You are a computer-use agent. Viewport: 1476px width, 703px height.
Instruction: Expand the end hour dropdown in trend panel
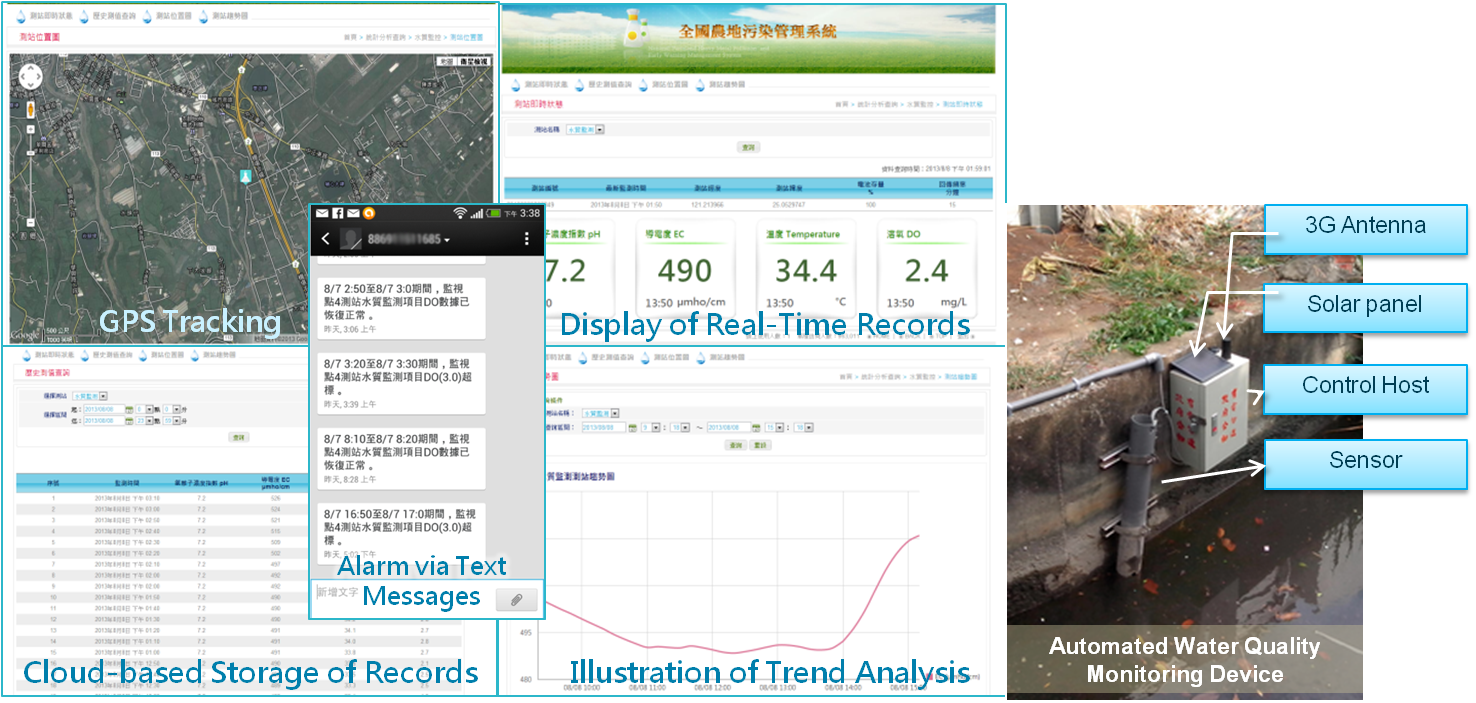780,428
